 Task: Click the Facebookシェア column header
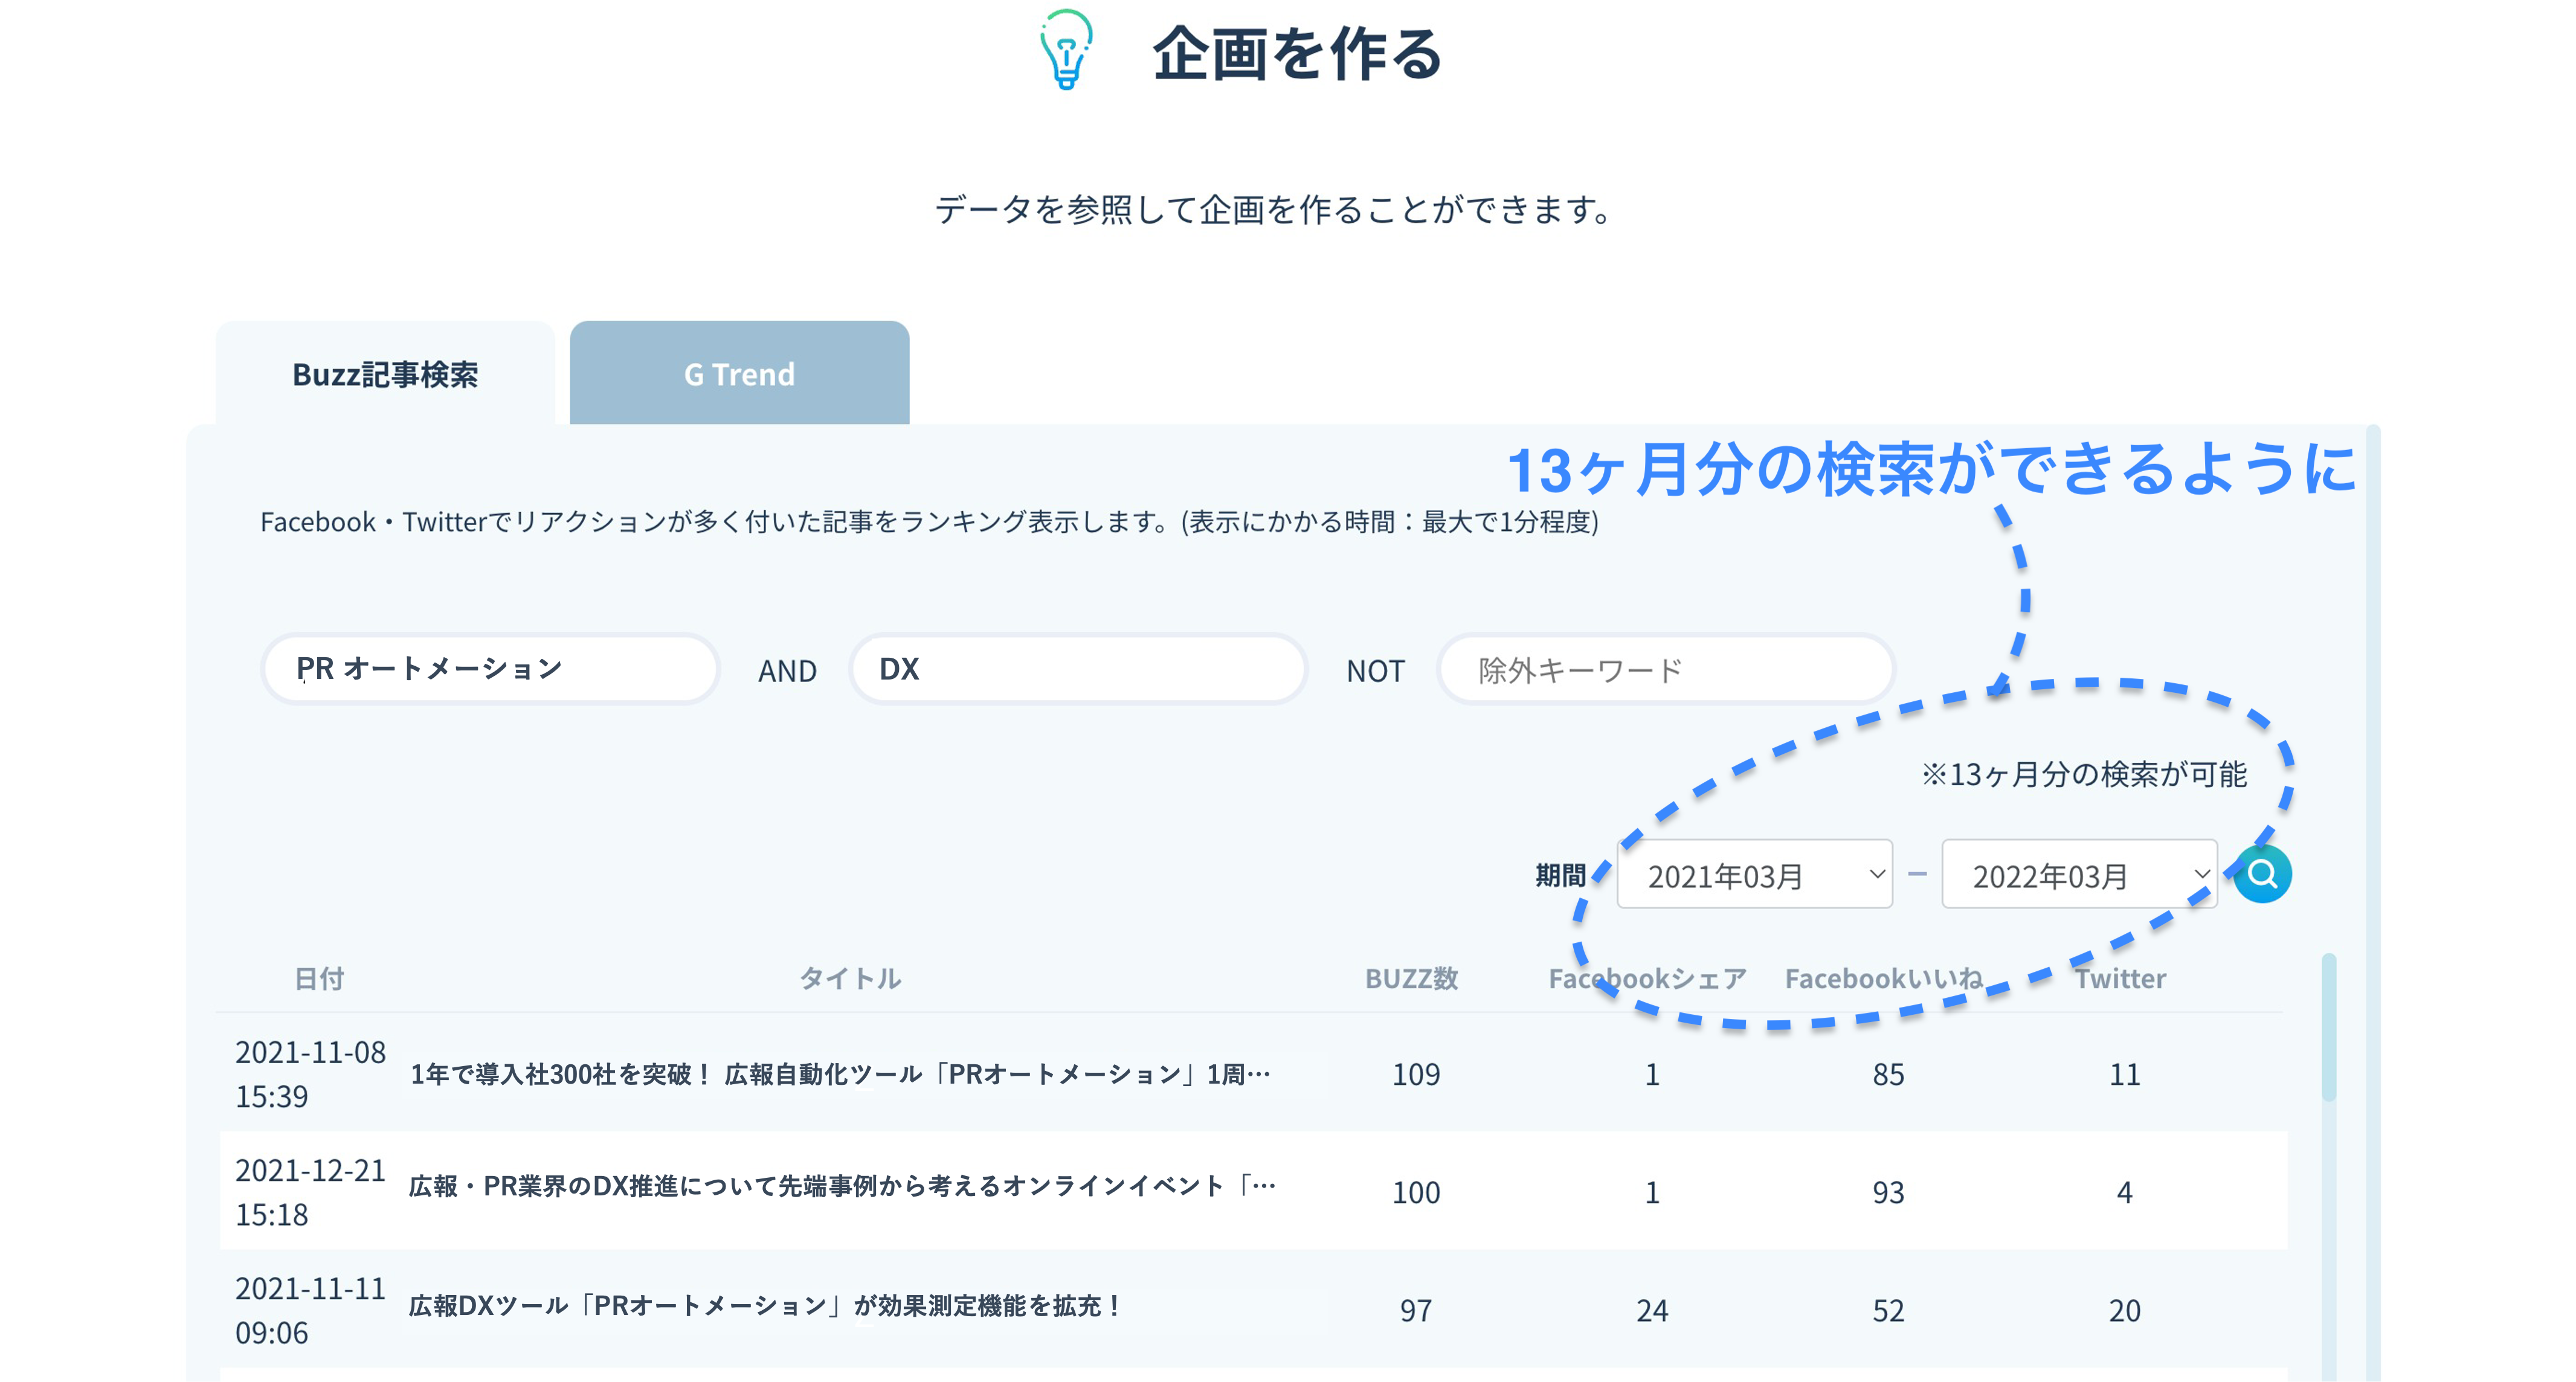pos(1647,978)
